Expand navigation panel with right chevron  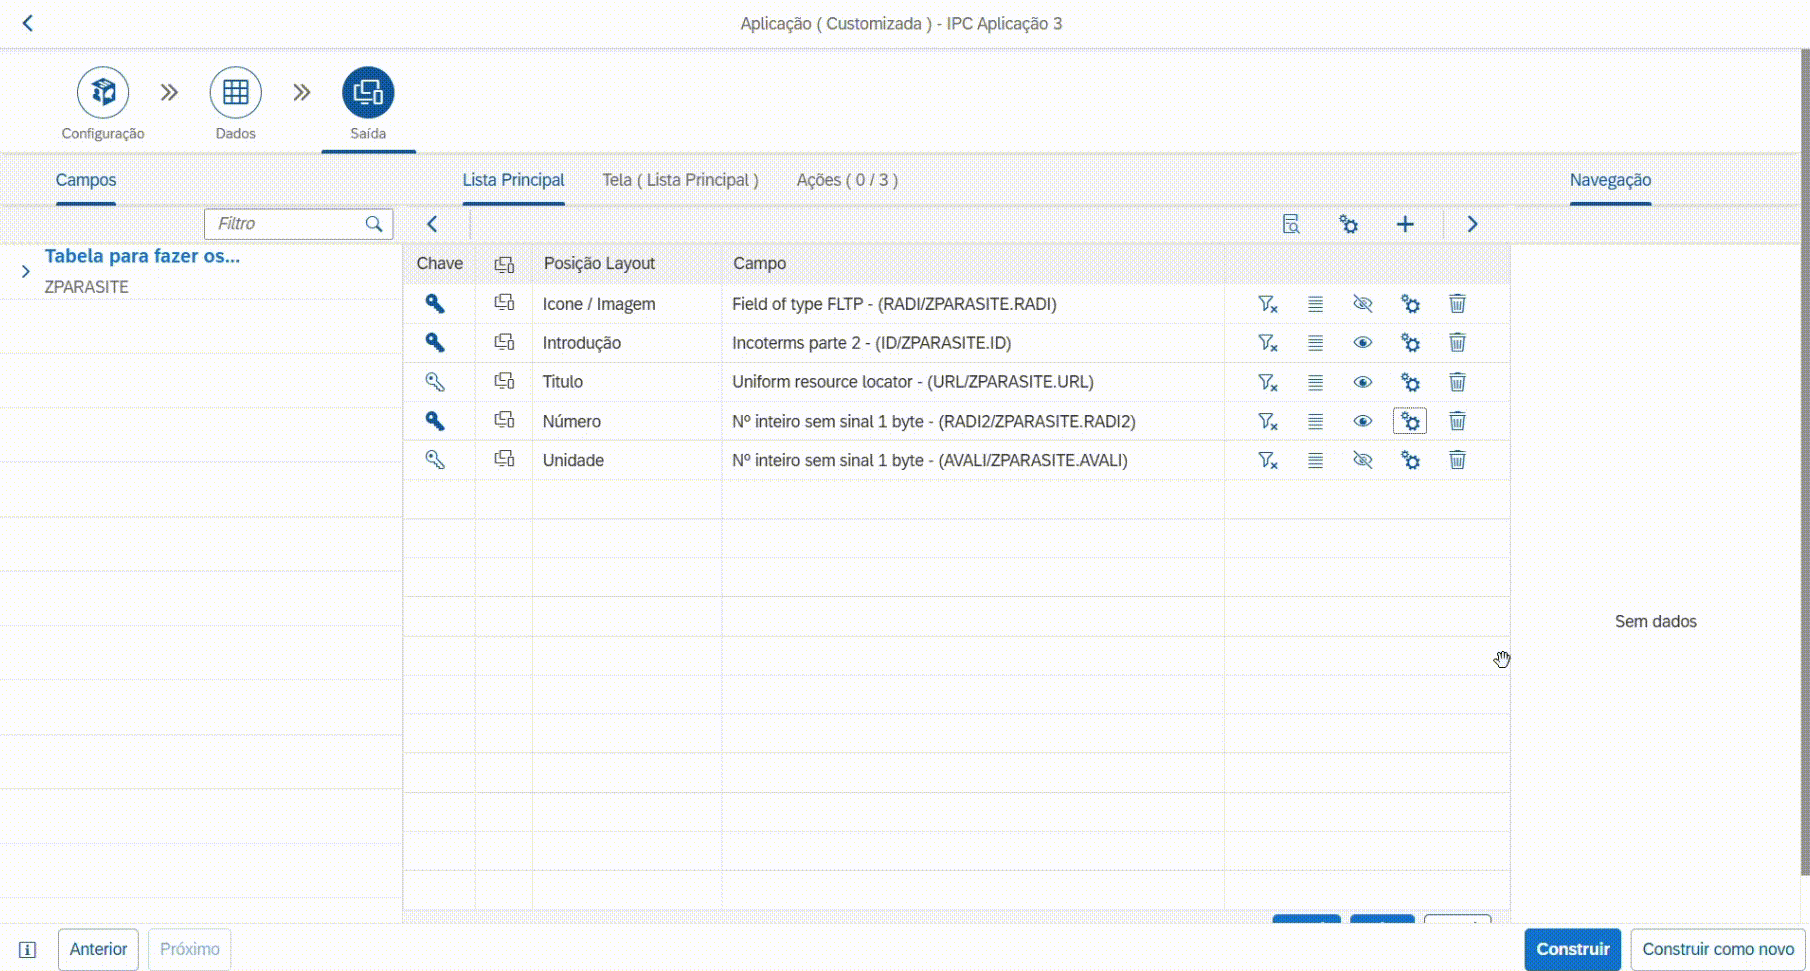click(x=1471, y=224)
